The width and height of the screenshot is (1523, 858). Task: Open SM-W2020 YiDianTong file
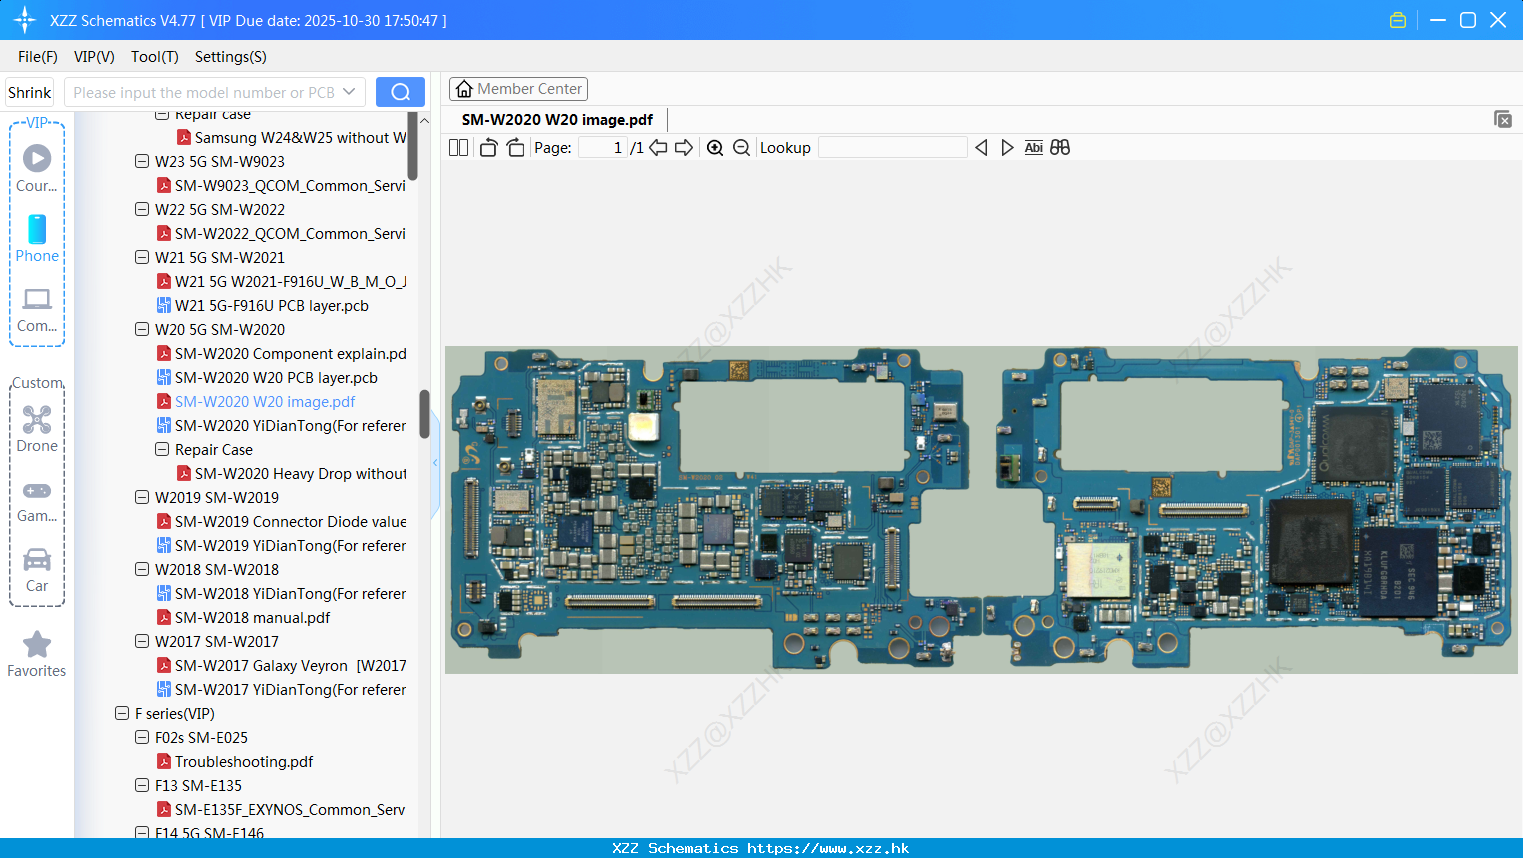[281, 425]
